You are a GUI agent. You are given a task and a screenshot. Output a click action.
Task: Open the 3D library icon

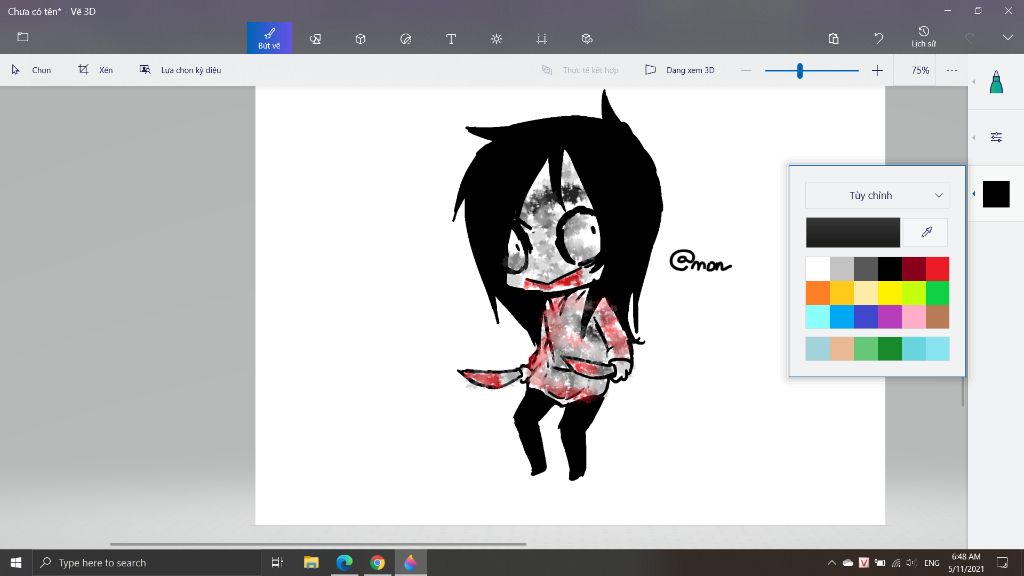(x=587, y=39)
